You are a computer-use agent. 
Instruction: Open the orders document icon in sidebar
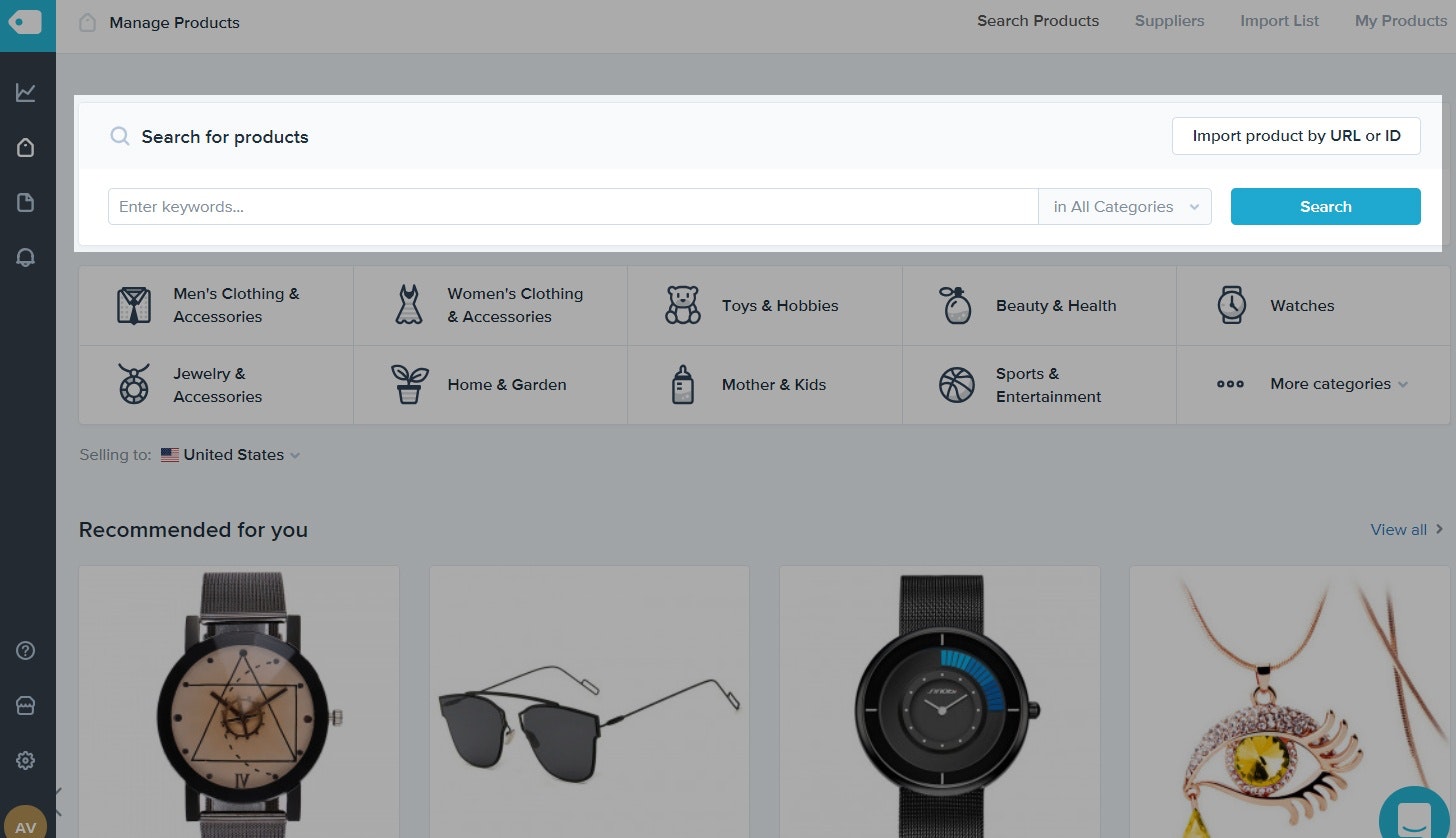(26, 203)
